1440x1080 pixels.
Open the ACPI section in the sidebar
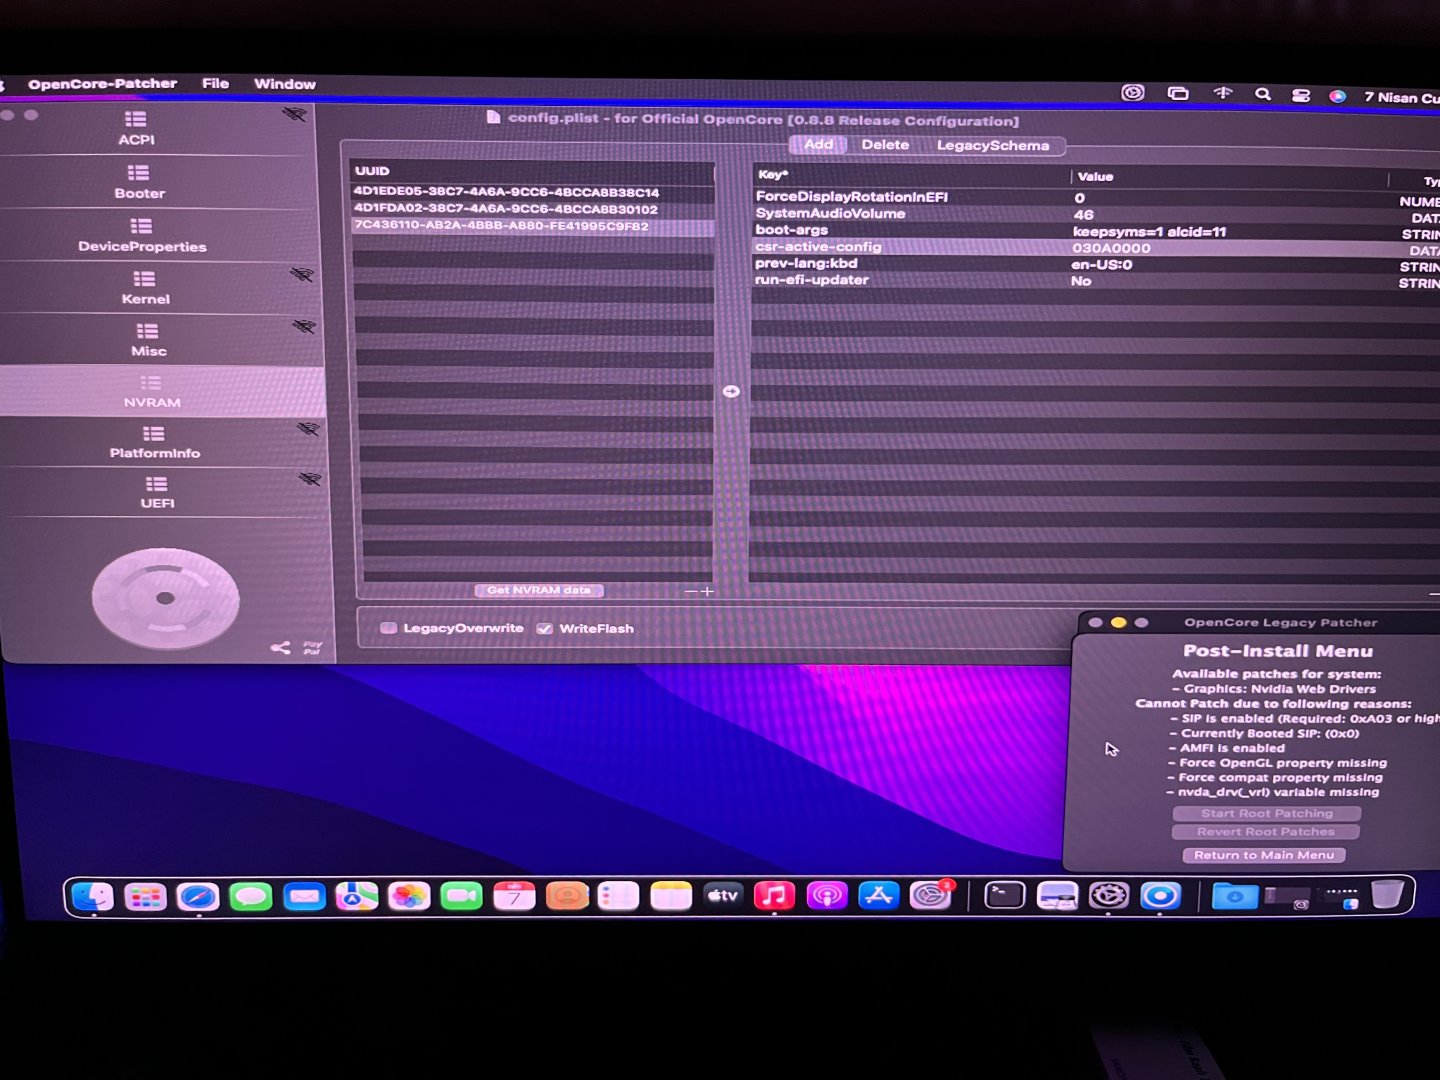tap(137, 128)
